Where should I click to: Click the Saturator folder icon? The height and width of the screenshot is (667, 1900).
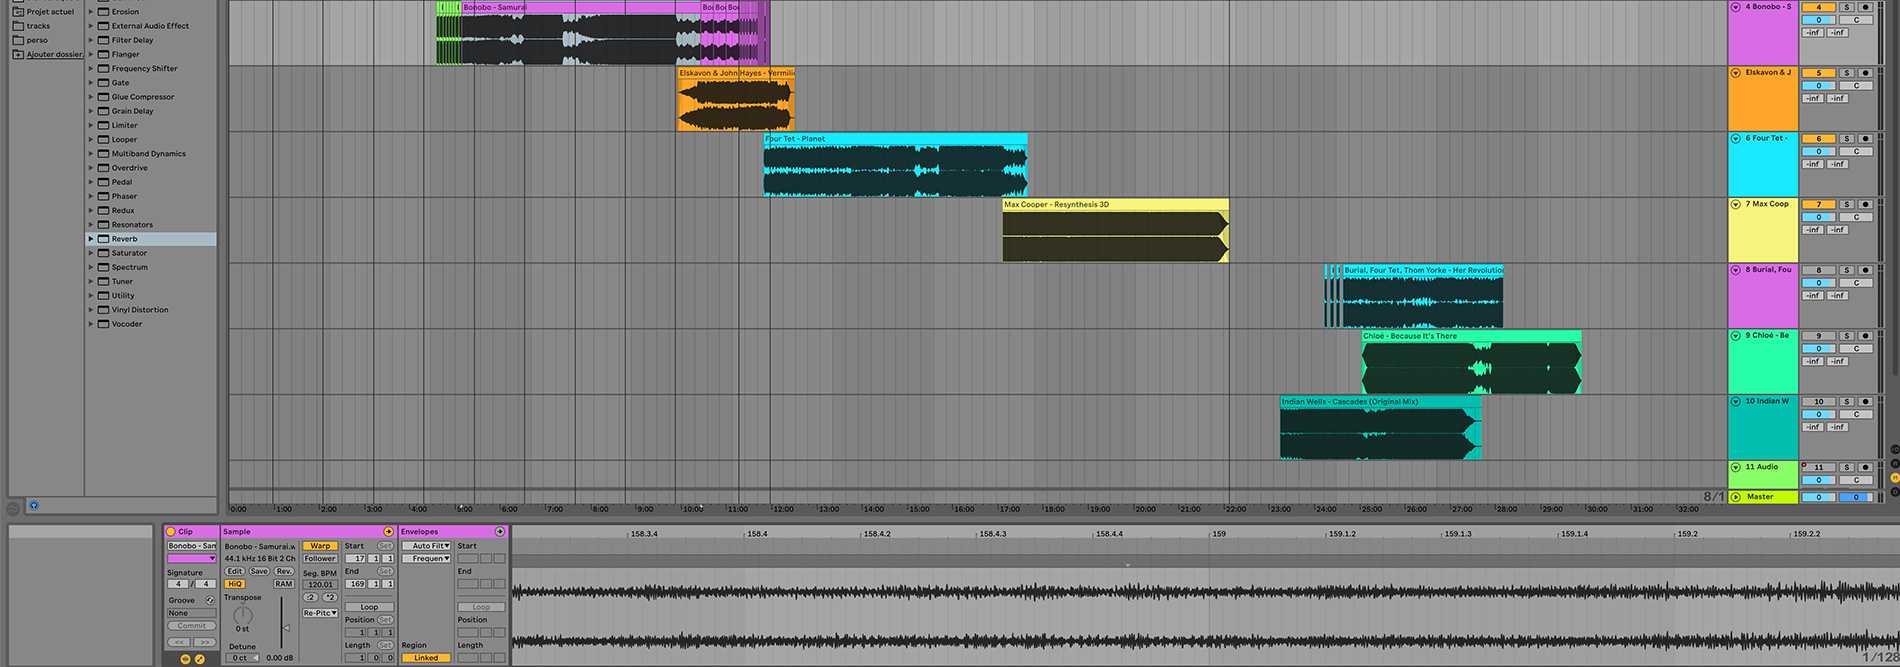click(x=103, y=253)
